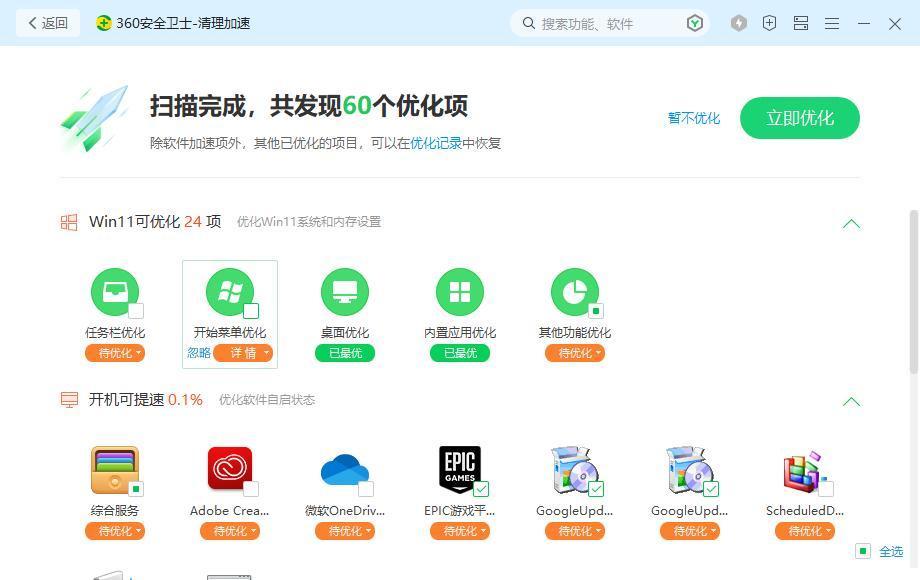Click the green shield icon in search box

point(695,23)
